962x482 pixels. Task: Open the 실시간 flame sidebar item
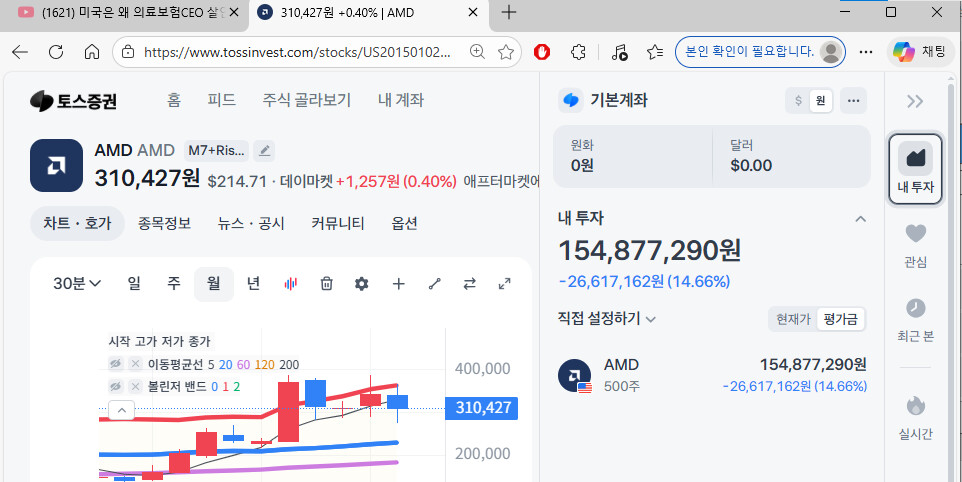pyautogui.click(x=915, y=418)
